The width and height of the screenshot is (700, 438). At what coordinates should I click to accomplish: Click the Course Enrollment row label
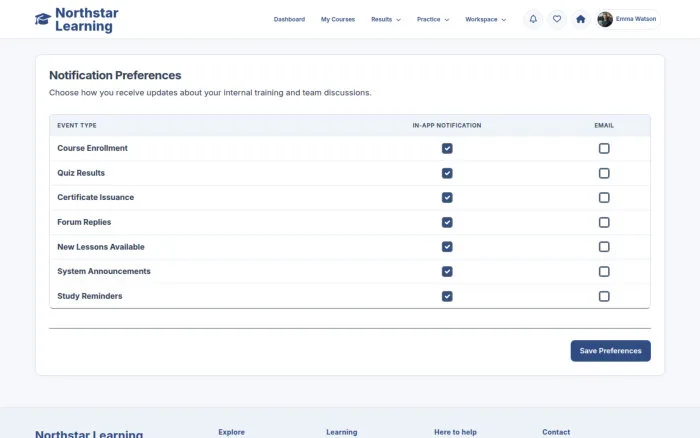tap(92, 148)
